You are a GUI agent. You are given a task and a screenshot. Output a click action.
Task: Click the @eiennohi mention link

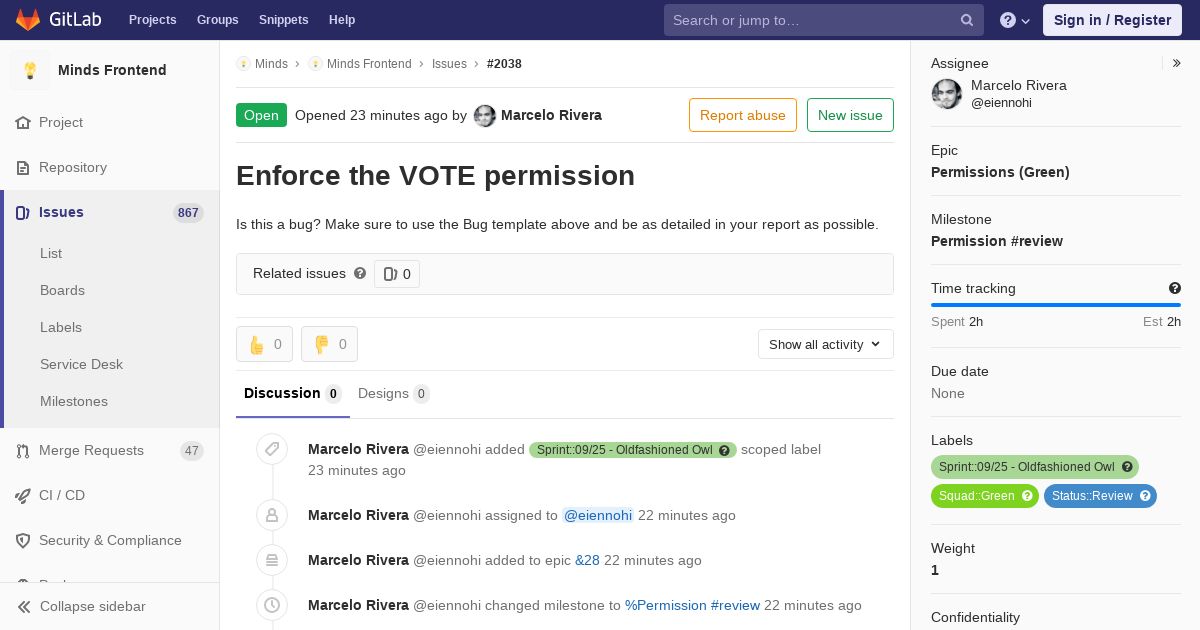[598, 515]
